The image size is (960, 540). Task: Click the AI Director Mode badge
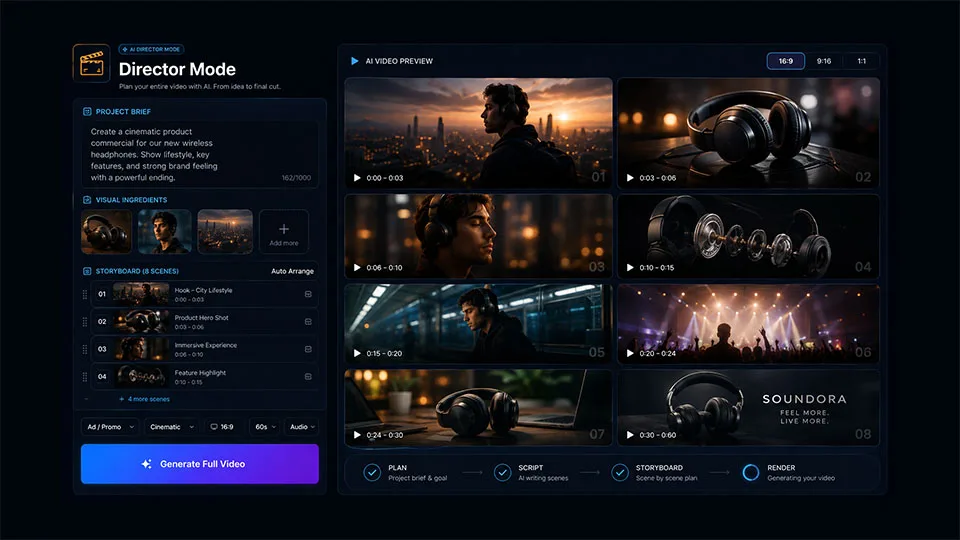click(x=151, y=49)
